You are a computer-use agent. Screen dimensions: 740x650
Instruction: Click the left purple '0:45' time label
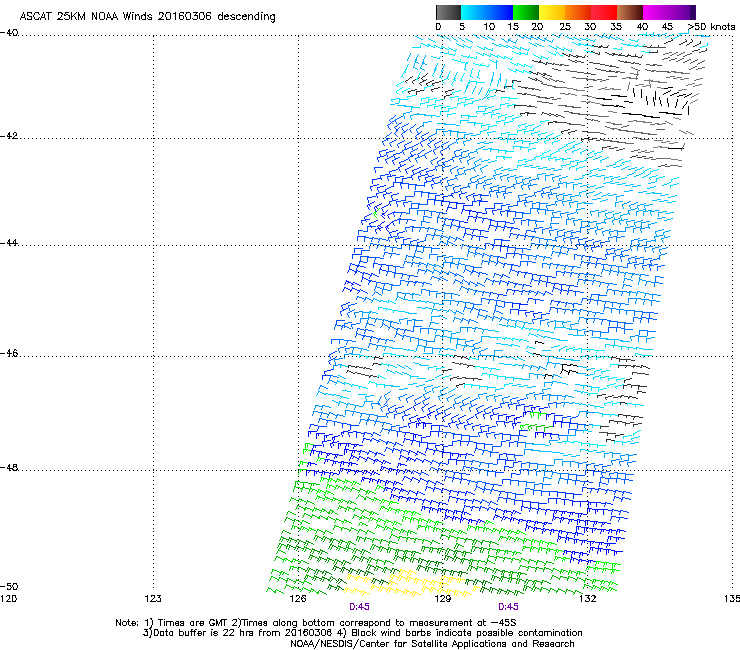[359, 607]
